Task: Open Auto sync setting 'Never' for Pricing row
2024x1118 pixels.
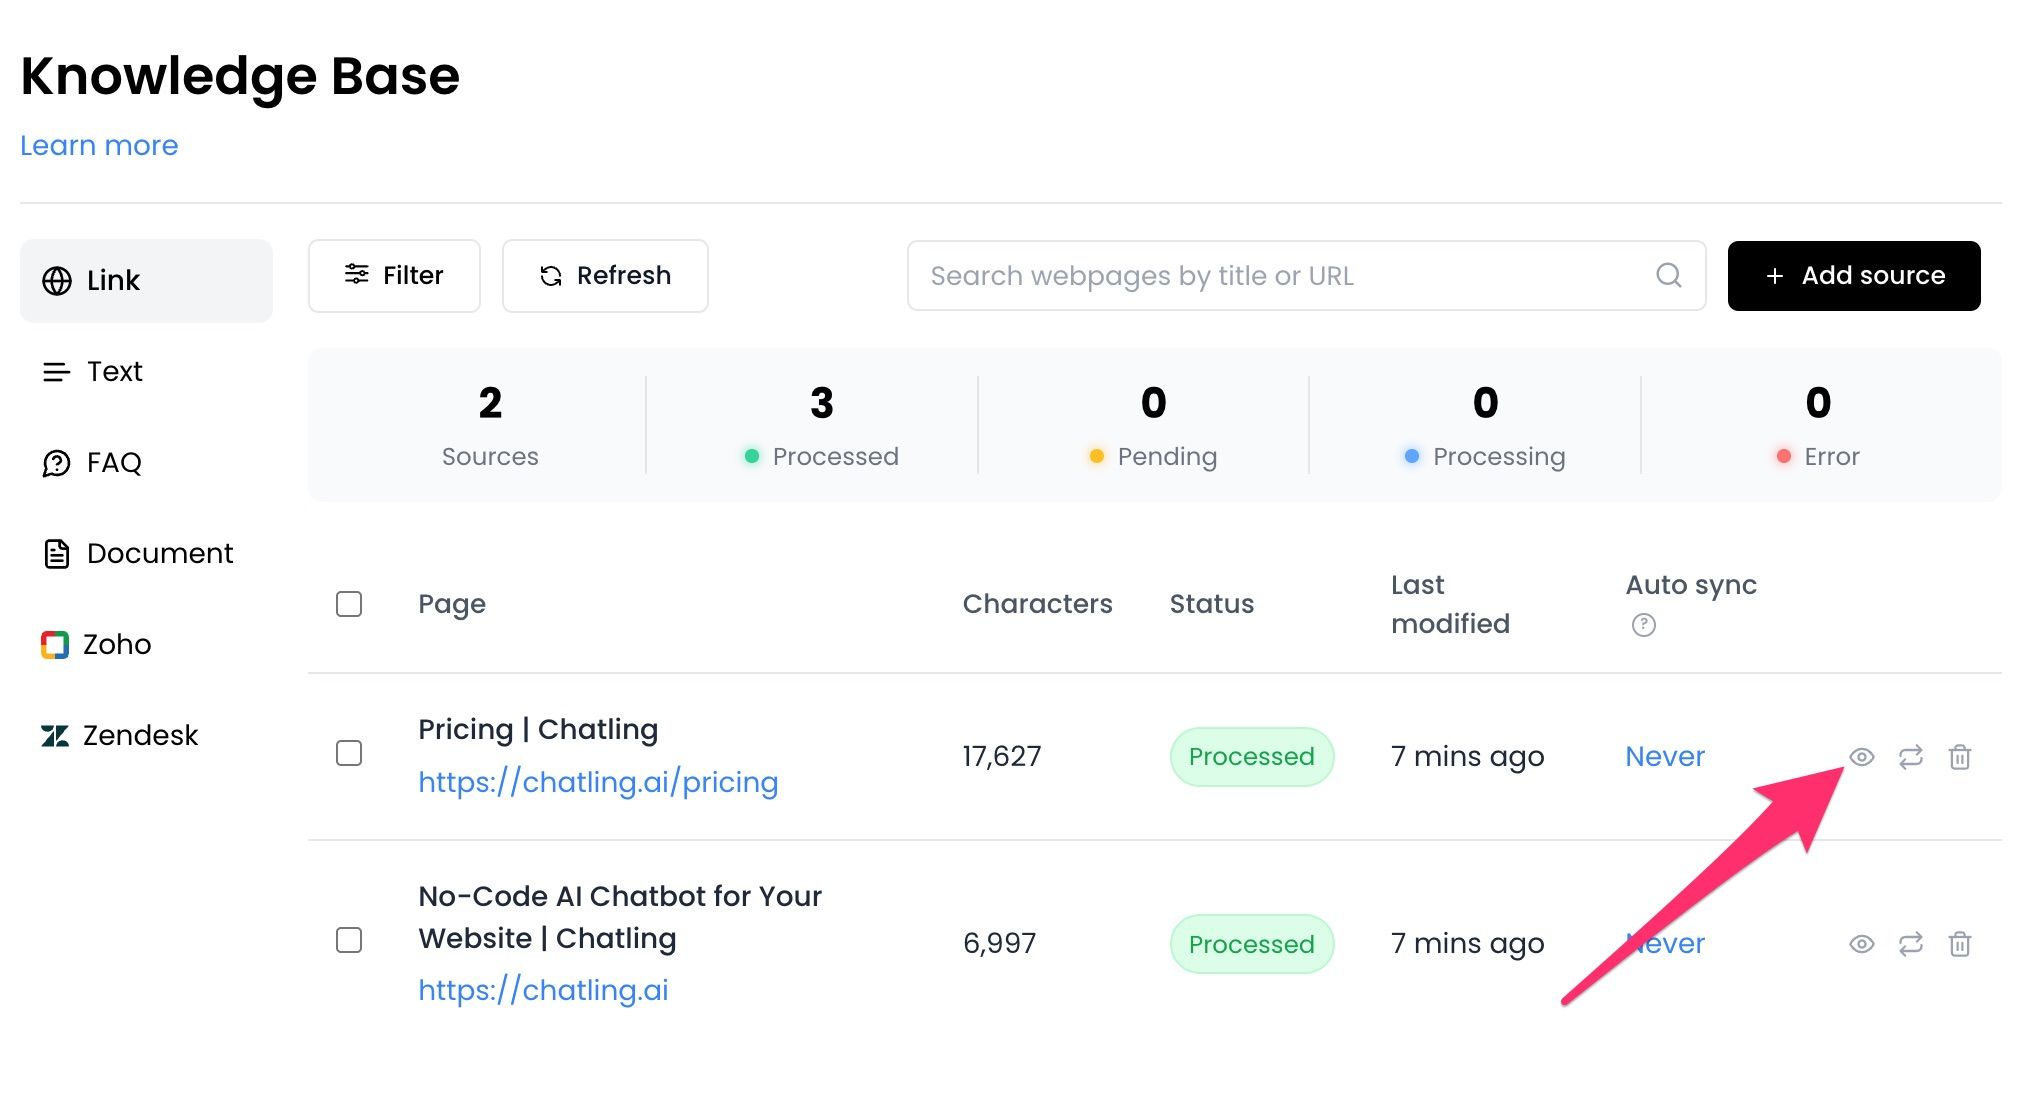Action: coord(1664,756)
